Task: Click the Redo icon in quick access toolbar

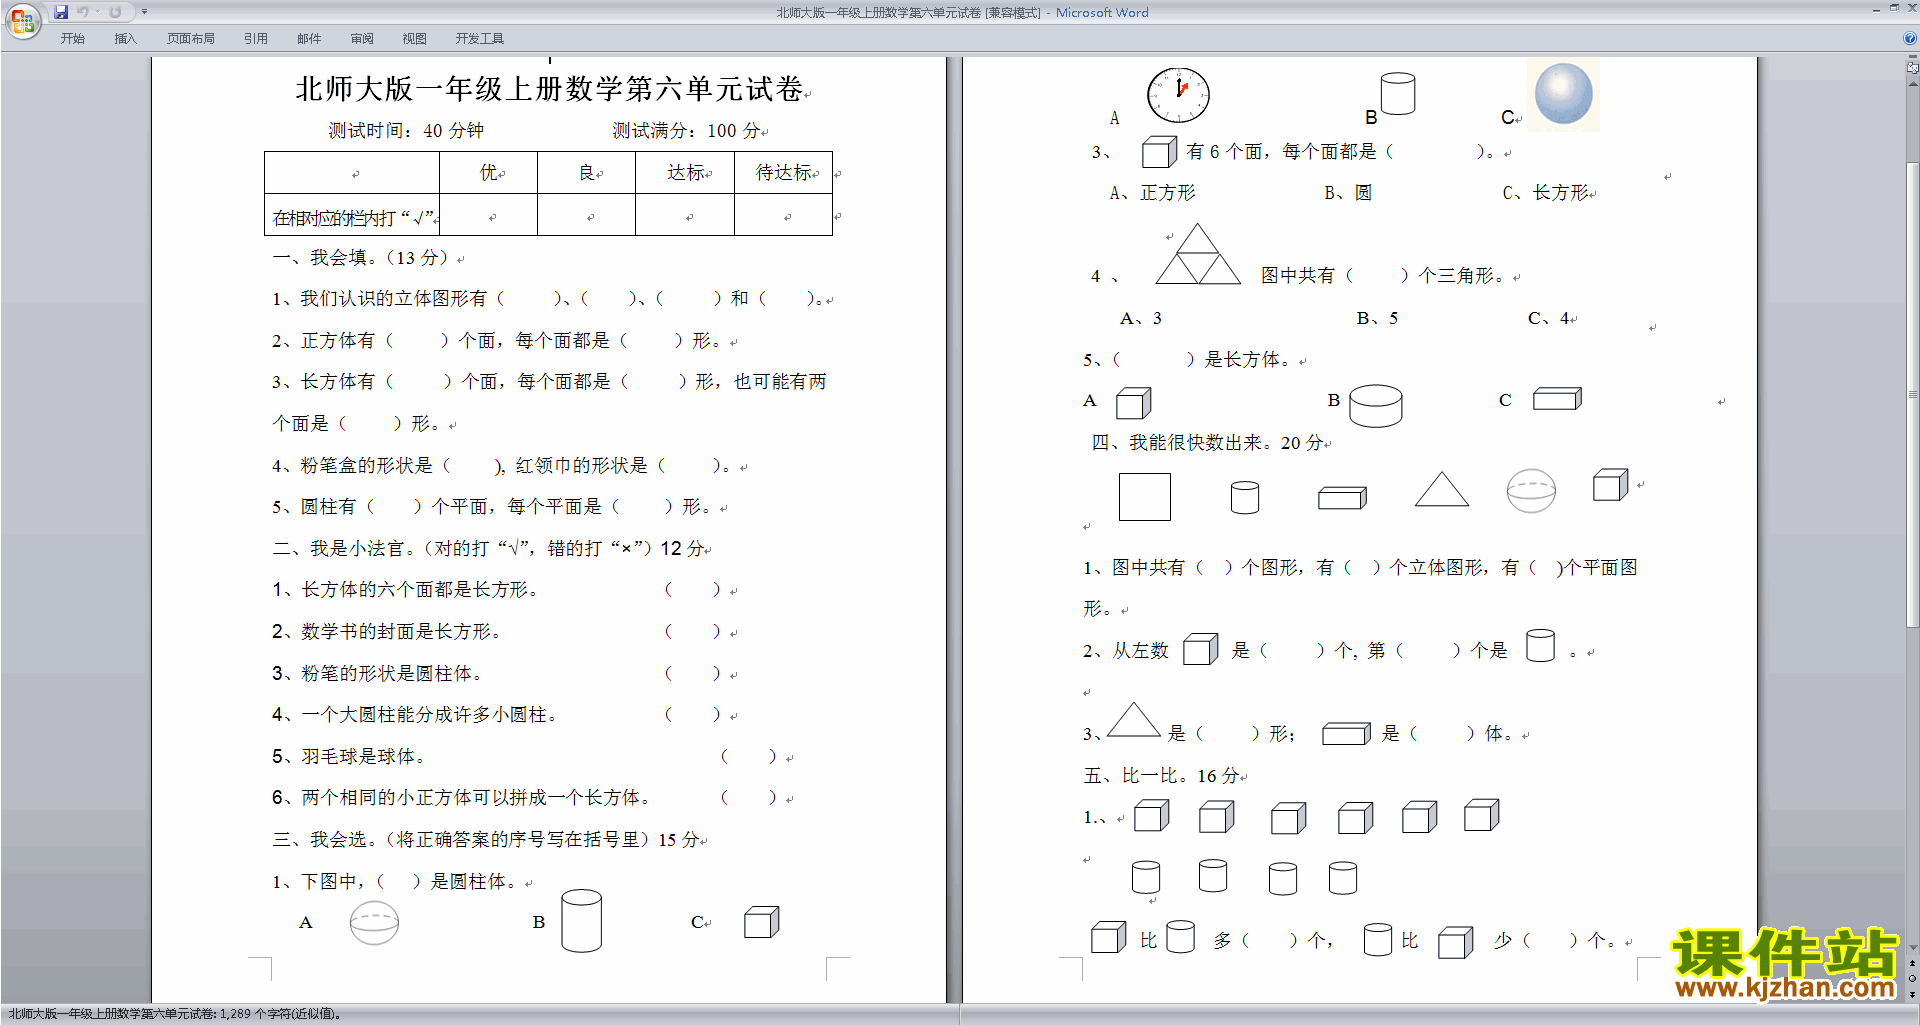Action: [115, 12]
